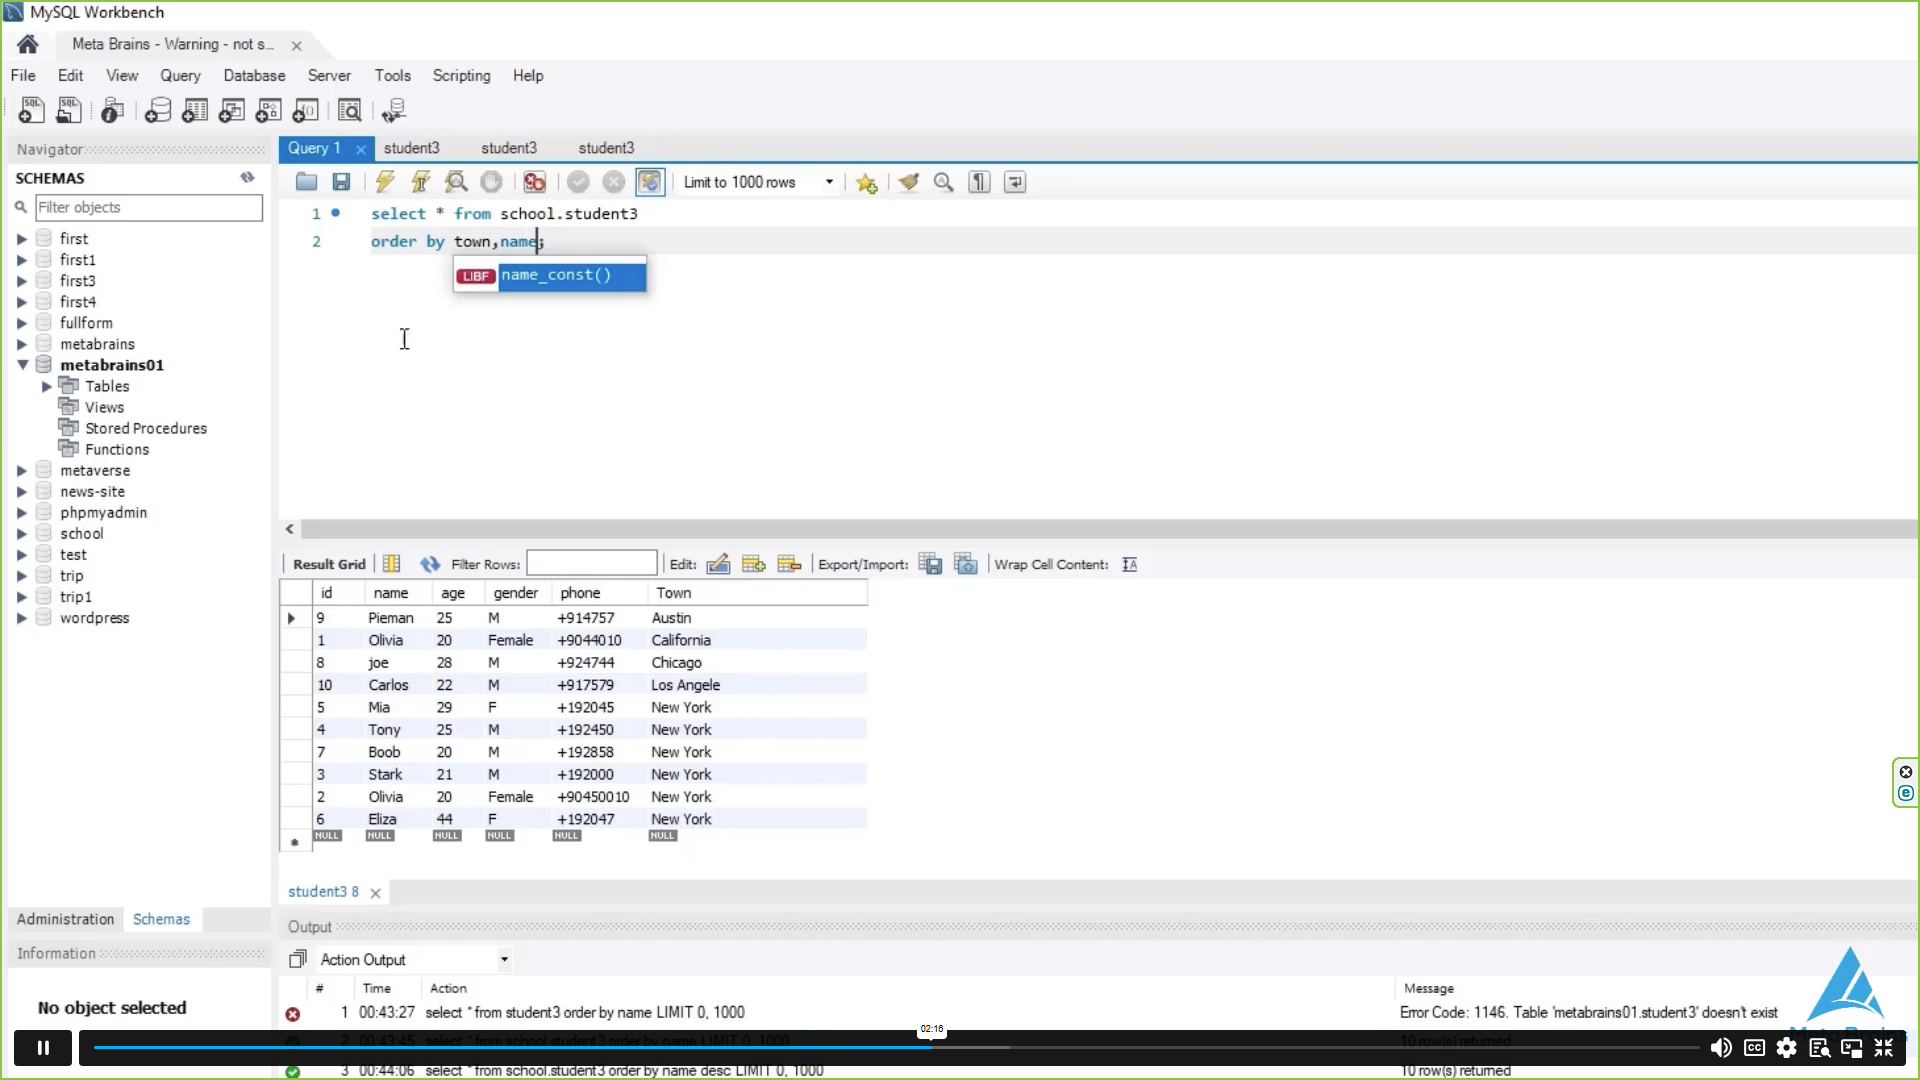Toggle wrap cell content icon
The image size is (1920, 1080).
pyautogui.click(x=1129, y=564)
